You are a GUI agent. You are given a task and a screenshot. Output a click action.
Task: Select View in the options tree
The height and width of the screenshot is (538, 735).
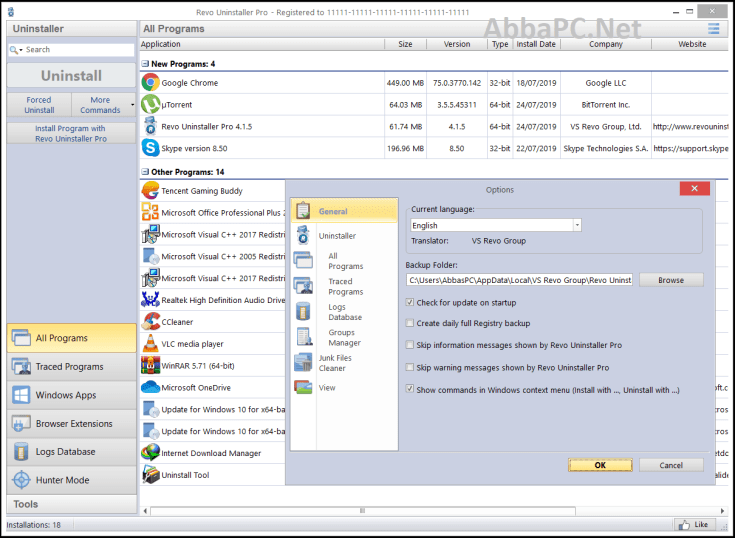(x=327, y=388)
